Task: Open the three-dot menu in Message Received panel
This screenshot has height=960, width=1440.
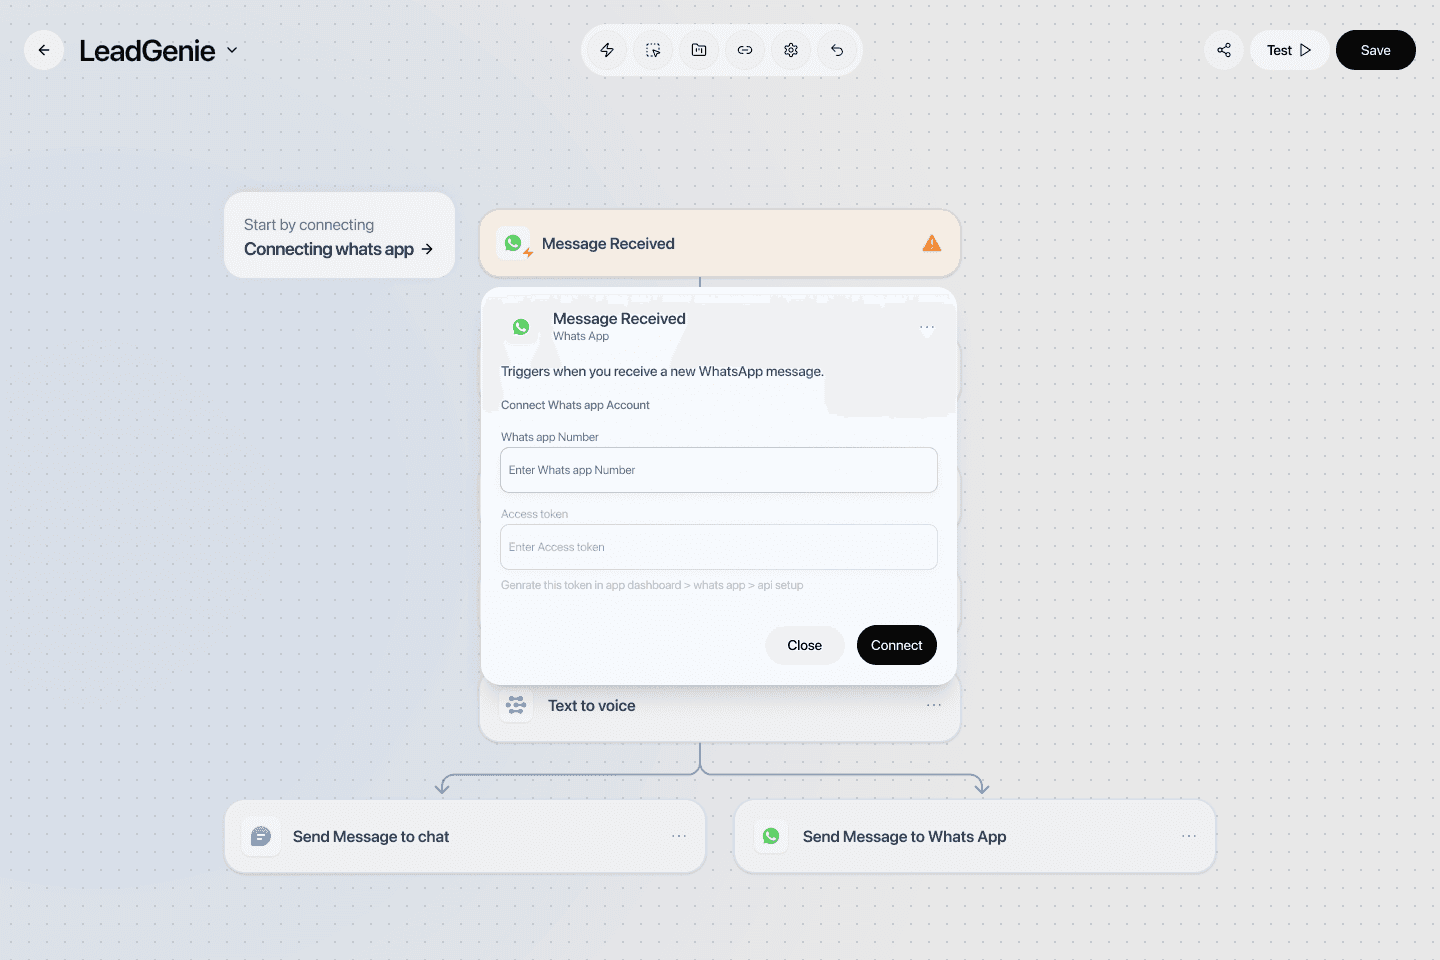Action: 927,327
